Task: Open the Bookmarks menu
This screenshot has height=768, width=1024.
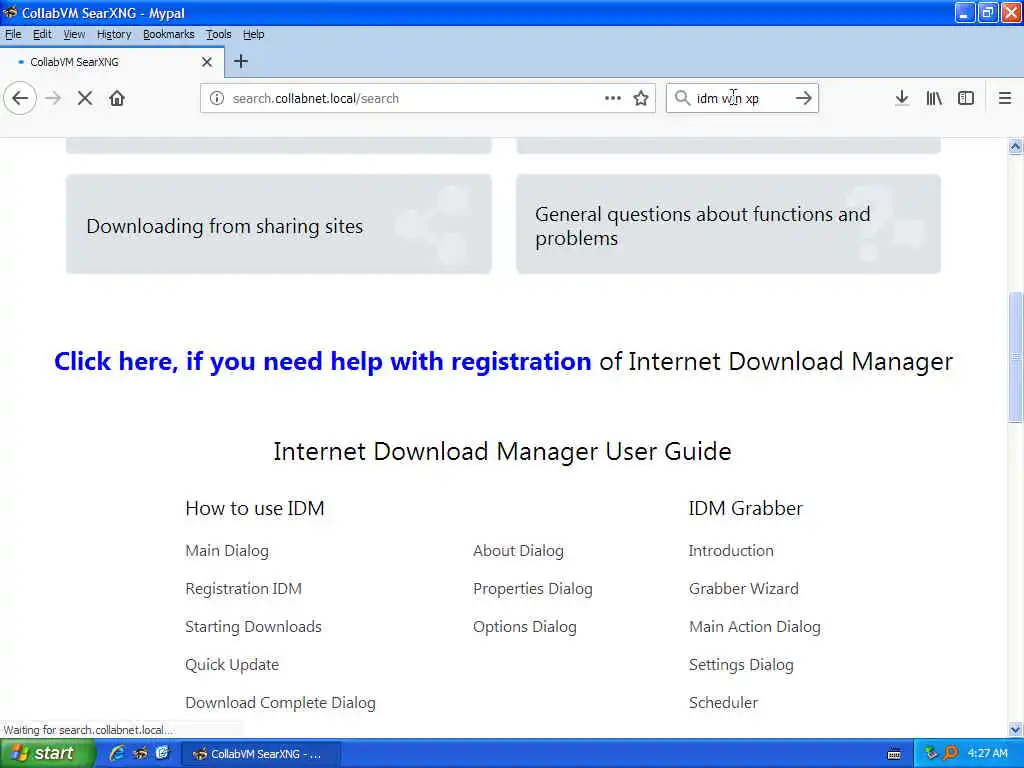Action: [168, 35]
